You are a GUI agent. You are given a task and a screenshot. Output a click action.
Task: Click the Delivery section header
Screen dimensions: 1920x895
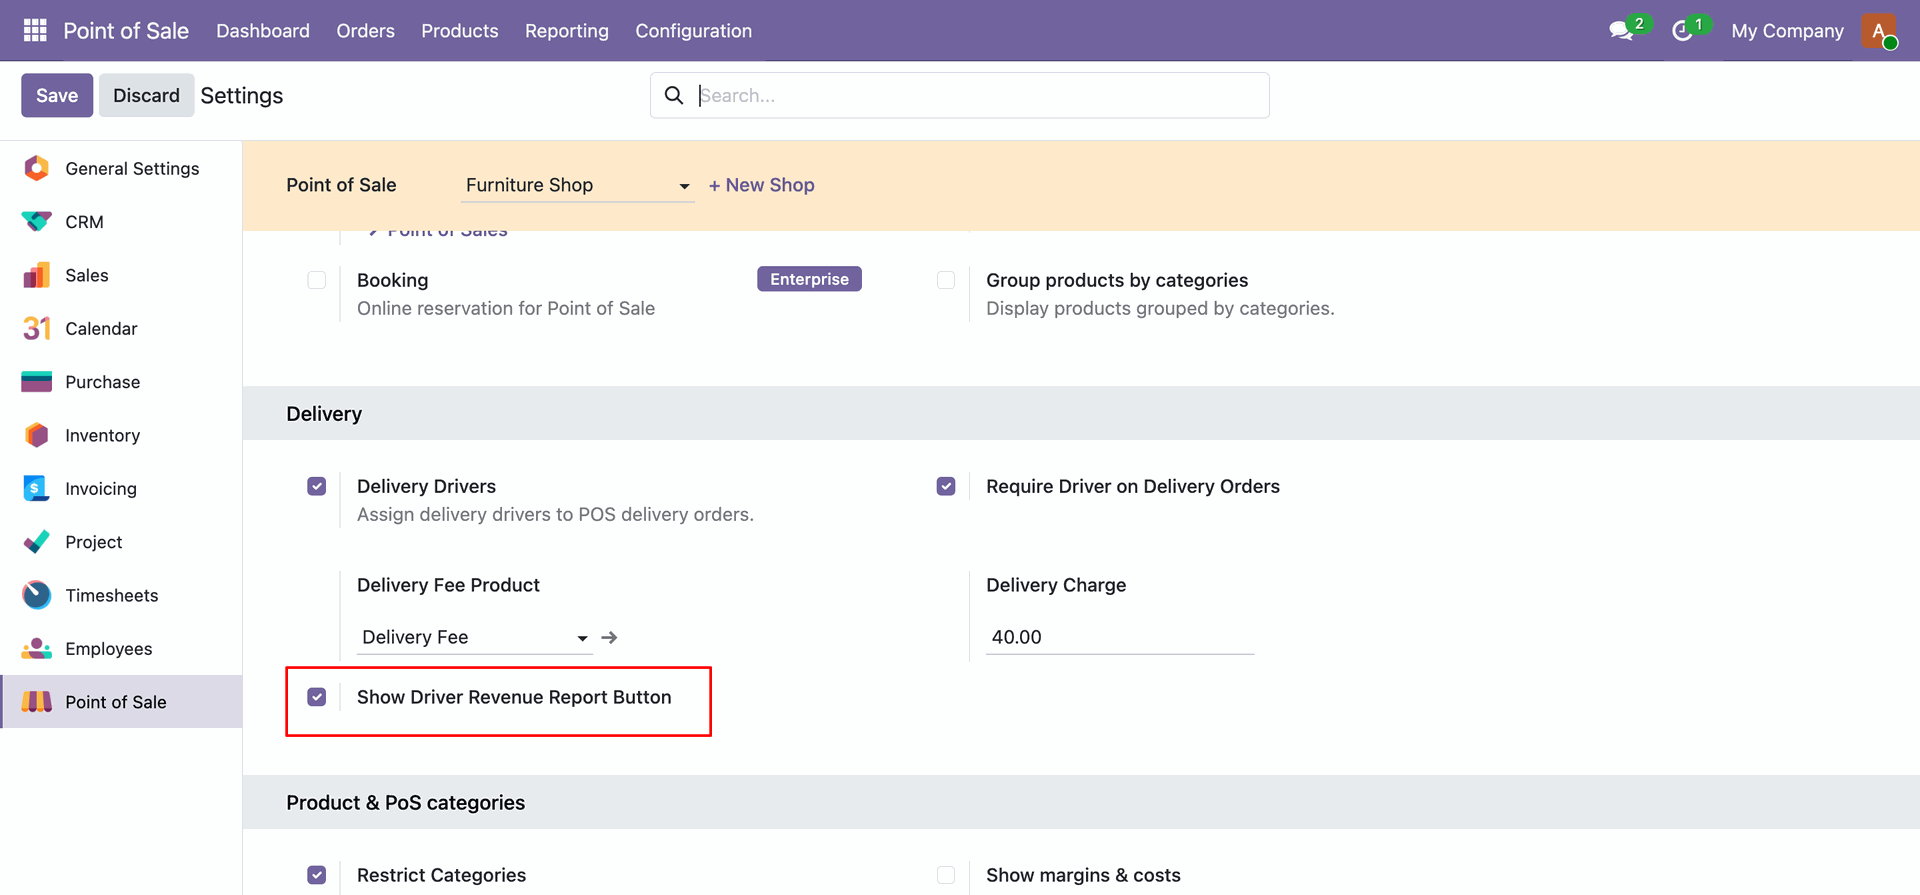pos(324,414)
